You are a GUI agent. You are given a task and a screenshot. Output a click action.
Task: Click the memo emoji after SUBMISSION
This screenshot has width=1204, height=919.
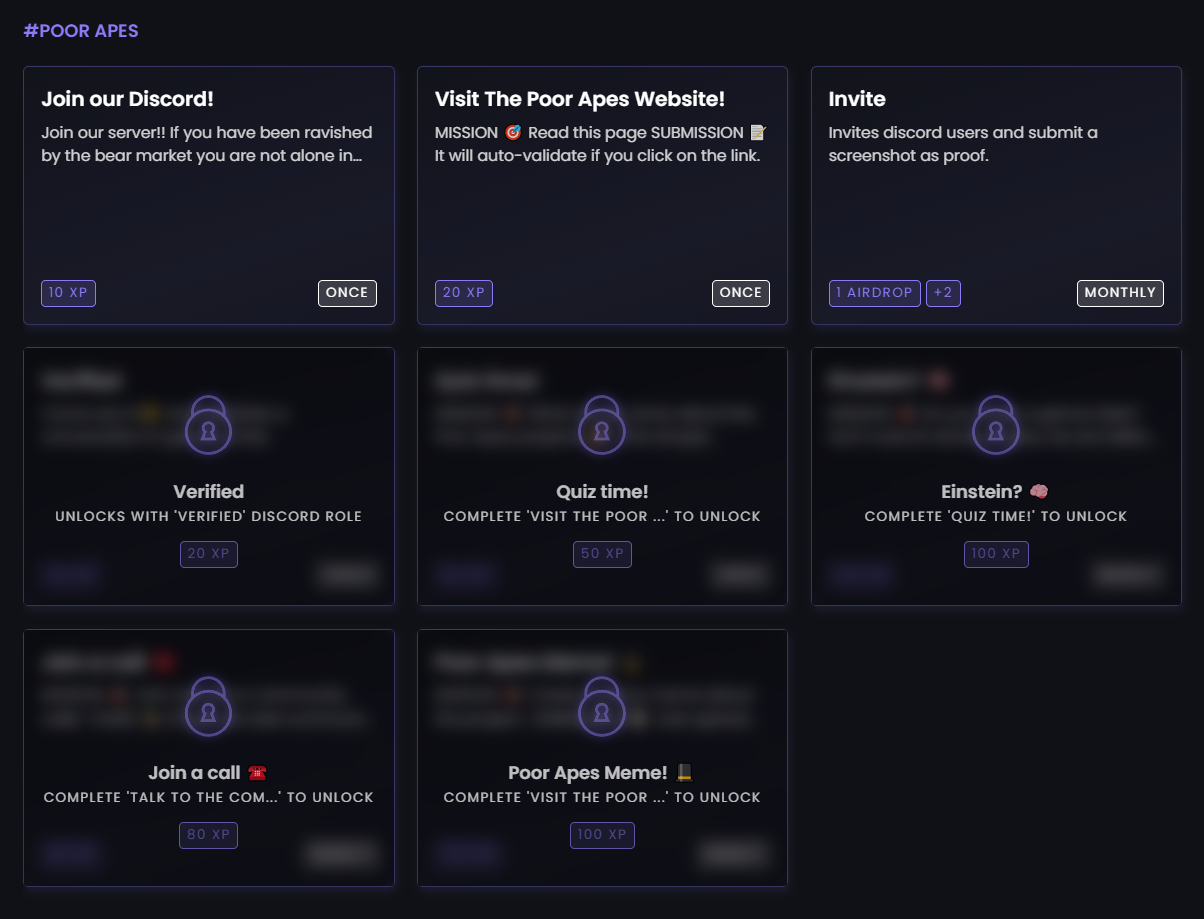click(x=759, y=133)
